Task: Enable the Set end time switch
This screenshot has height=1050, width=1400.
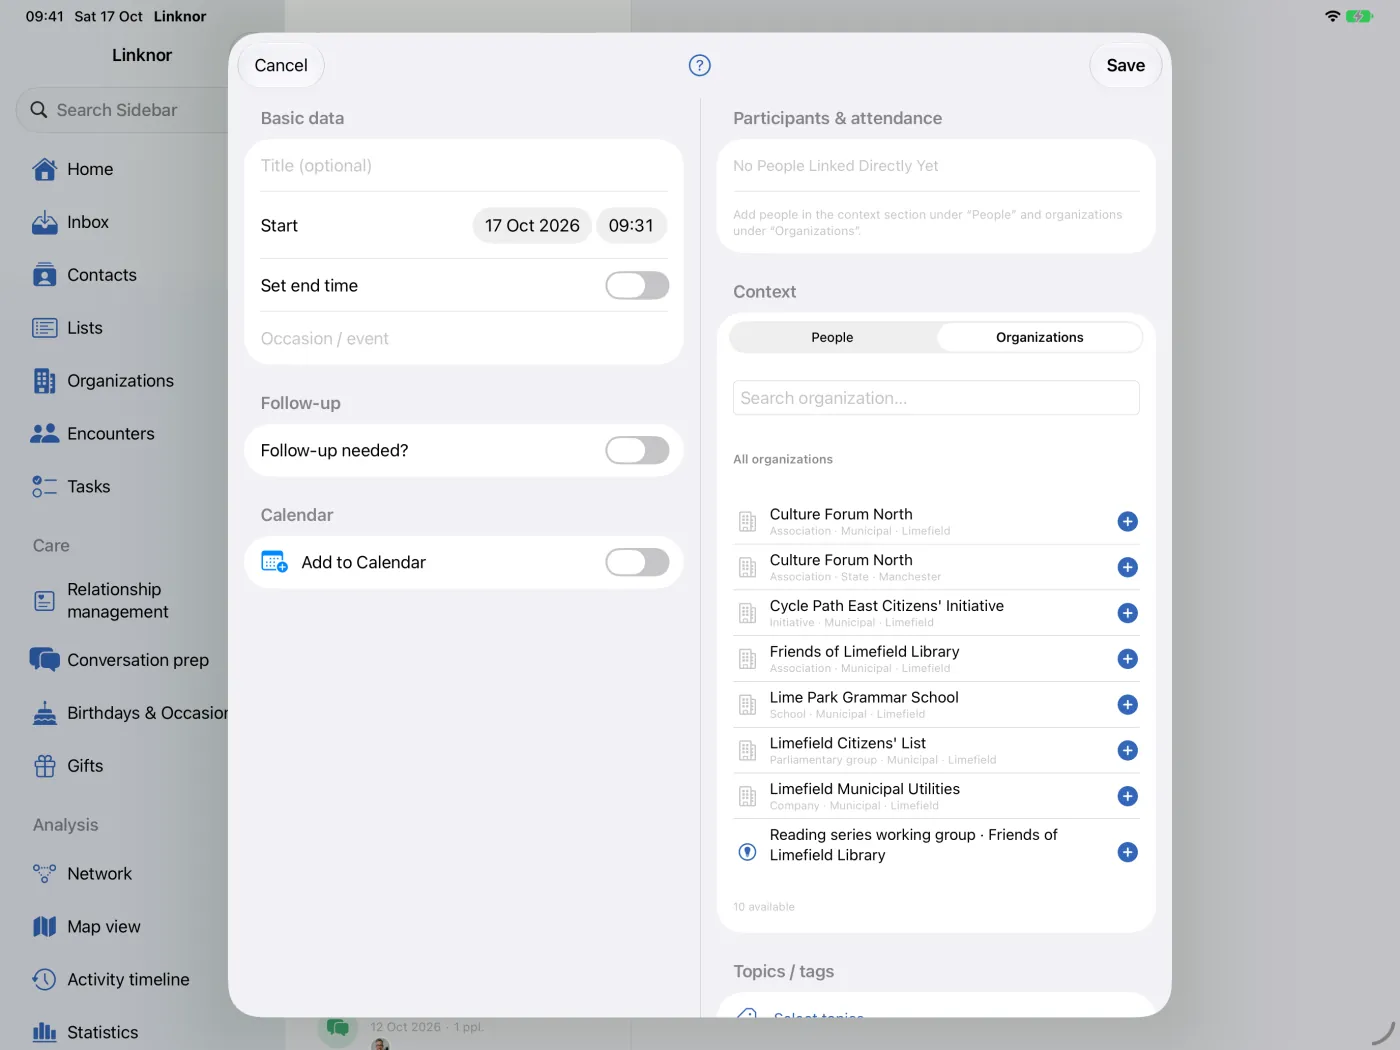Action: coord(637,285)
